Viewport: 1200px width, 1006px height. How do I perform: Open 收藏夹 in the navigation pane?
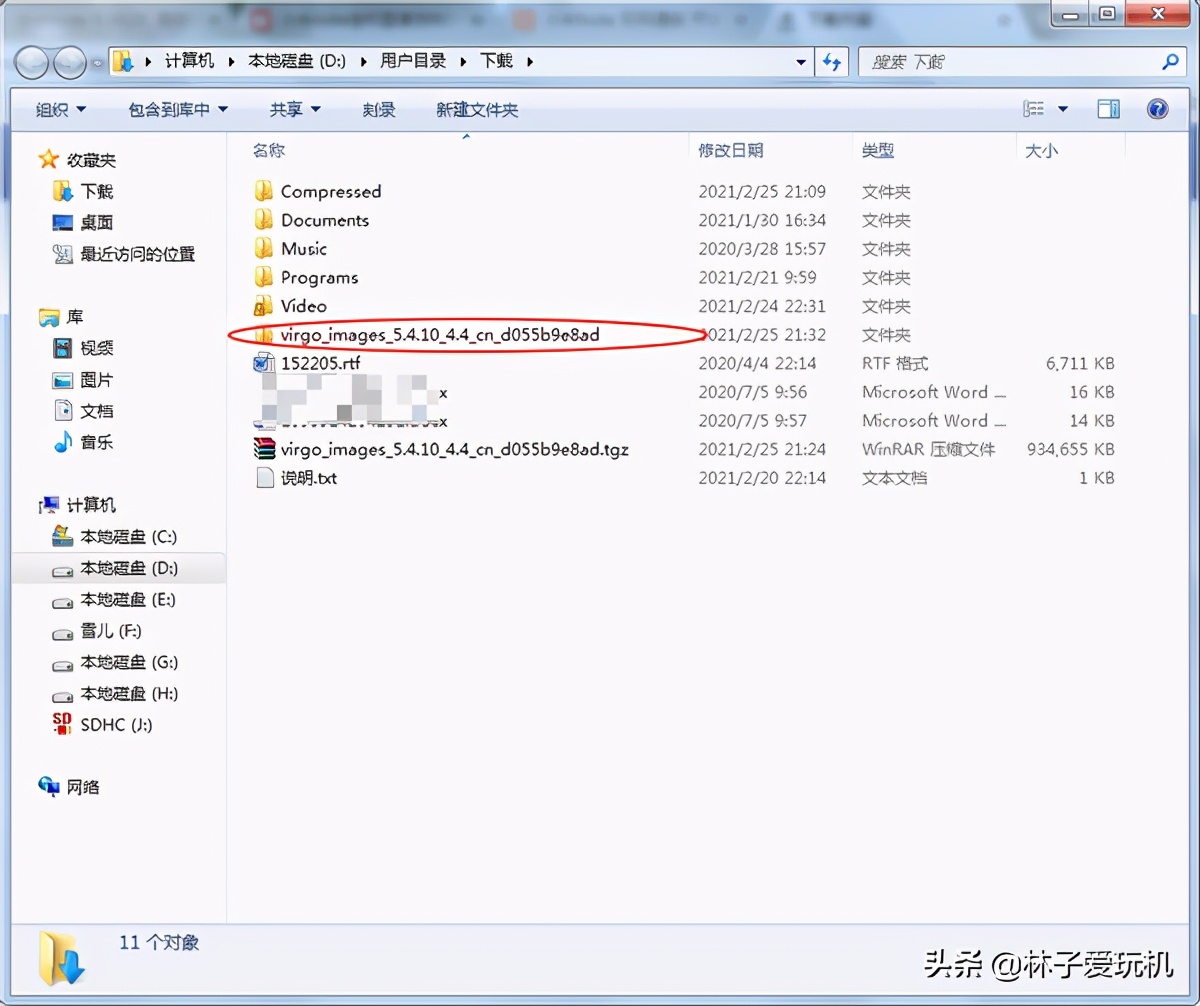(90, 160)
